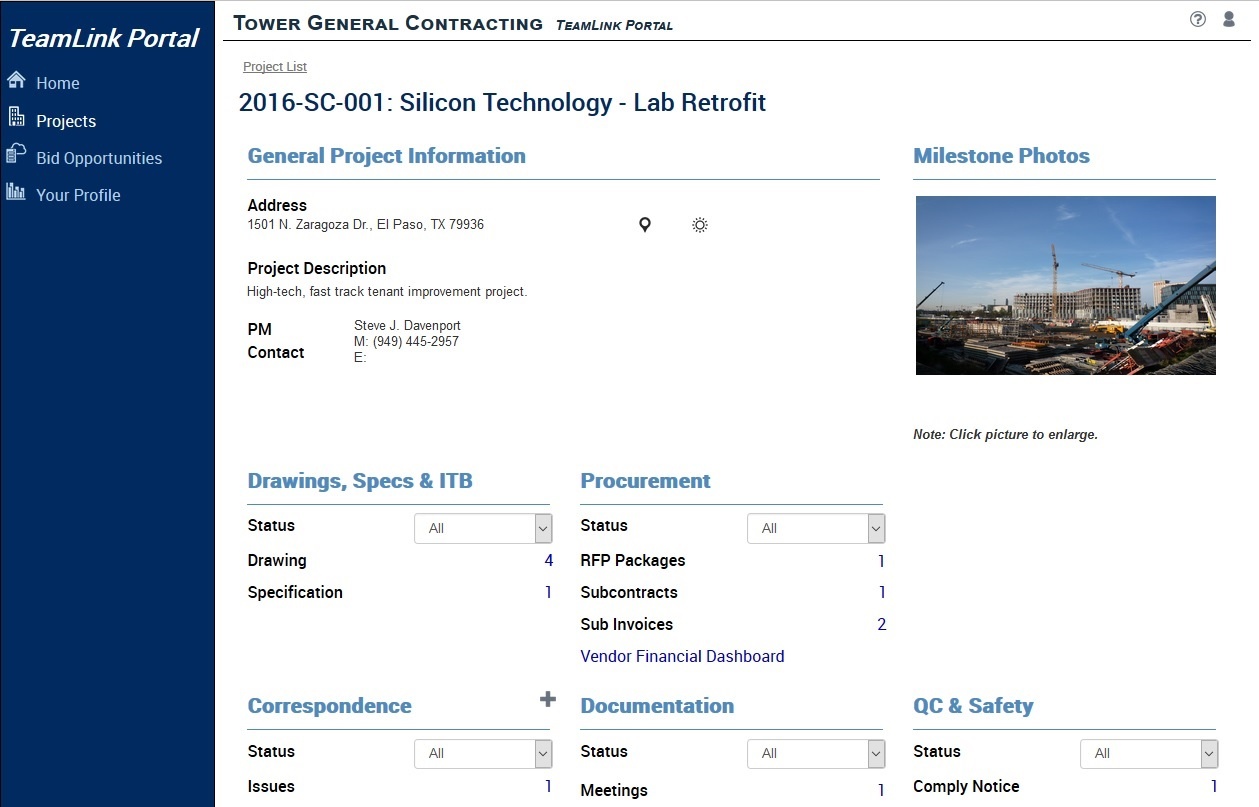
Task: Click the weather sun icon
Action: (x=700, y=225)
